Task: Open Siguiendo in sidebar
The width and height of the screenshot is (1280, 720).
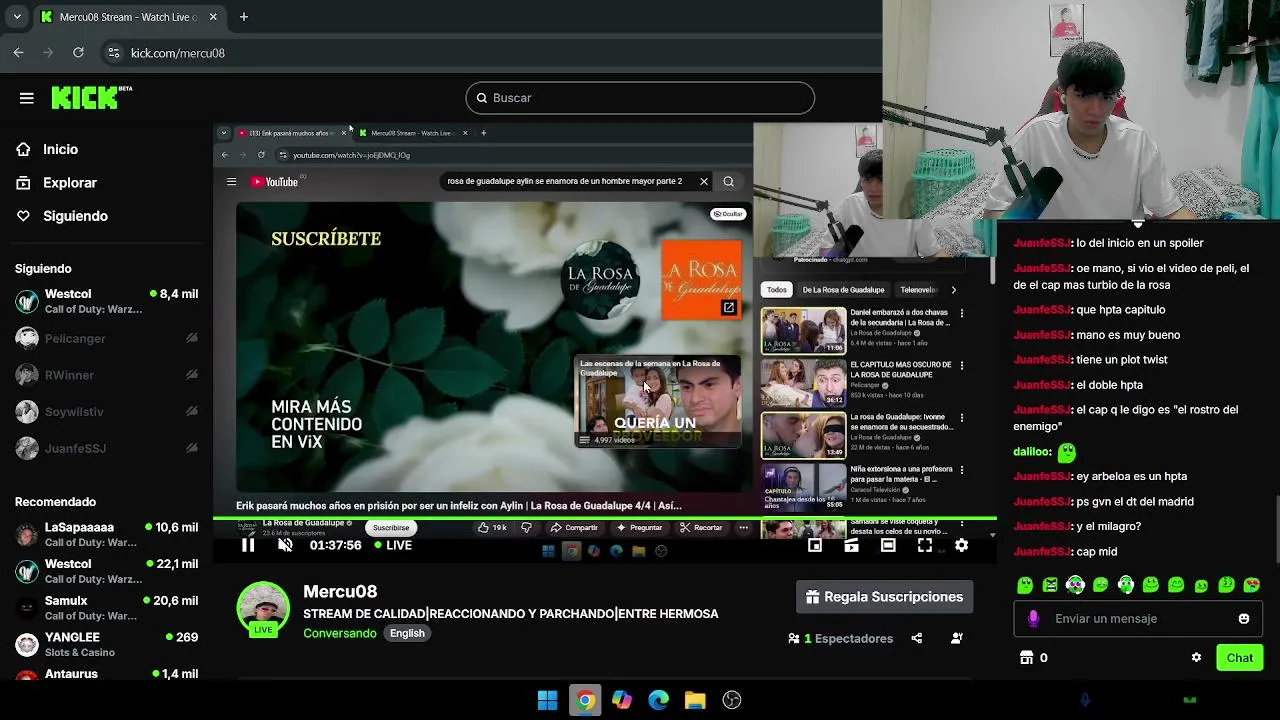Action: coord(75,216)
